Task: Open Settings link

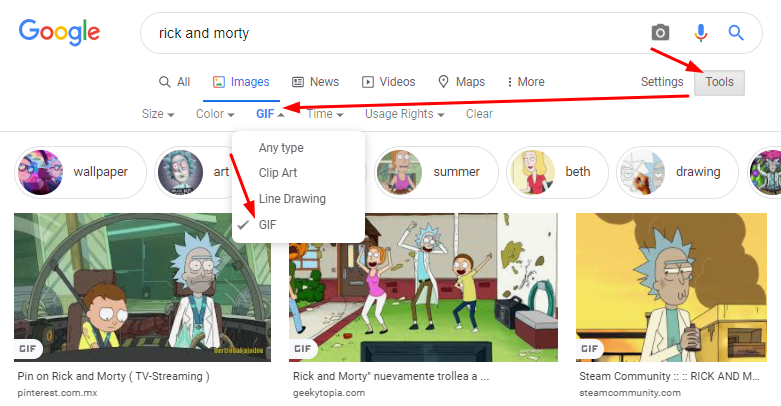Action: pyautogui.click(x=662, y=82)
